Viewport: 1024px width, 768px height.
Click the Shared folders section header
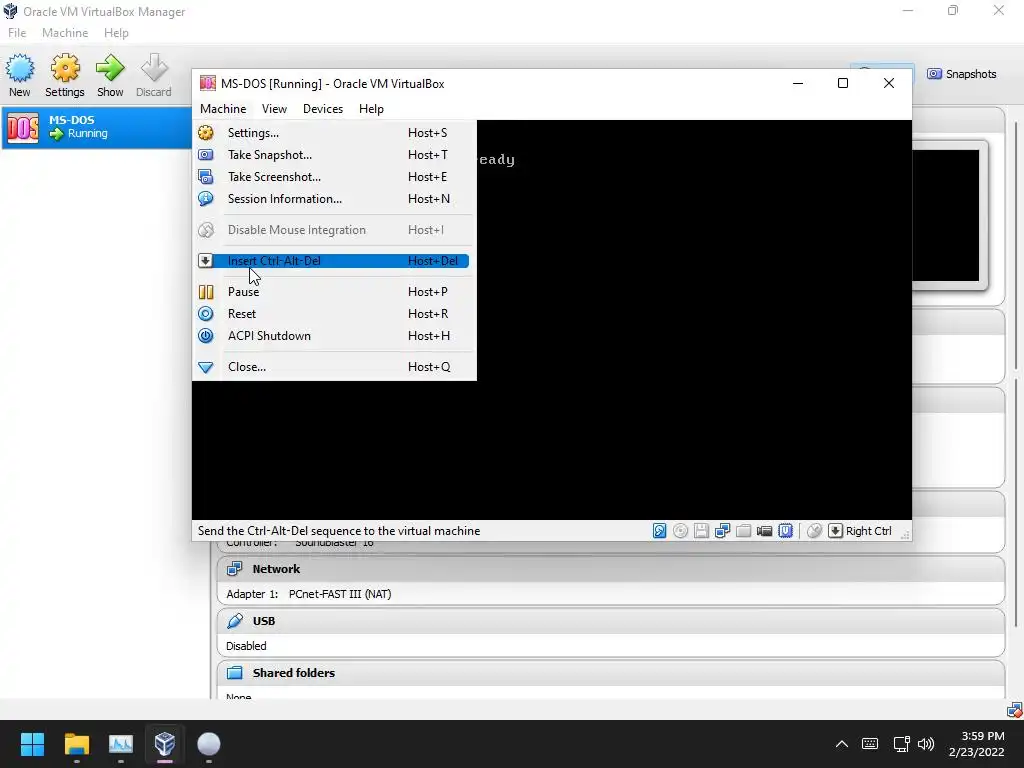point(611,673)
